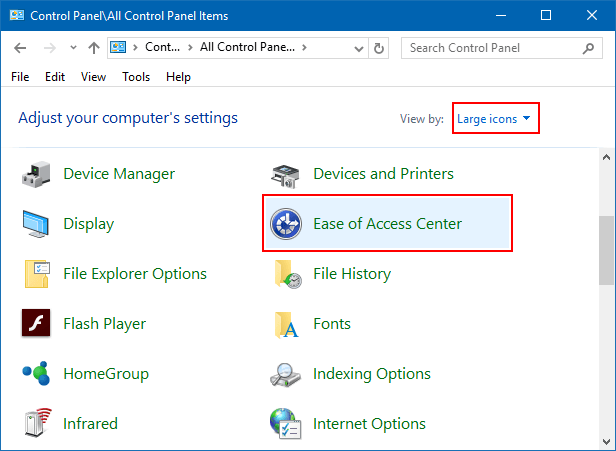
Task: Open the Infrared link
Action: [x=90, y=424]
